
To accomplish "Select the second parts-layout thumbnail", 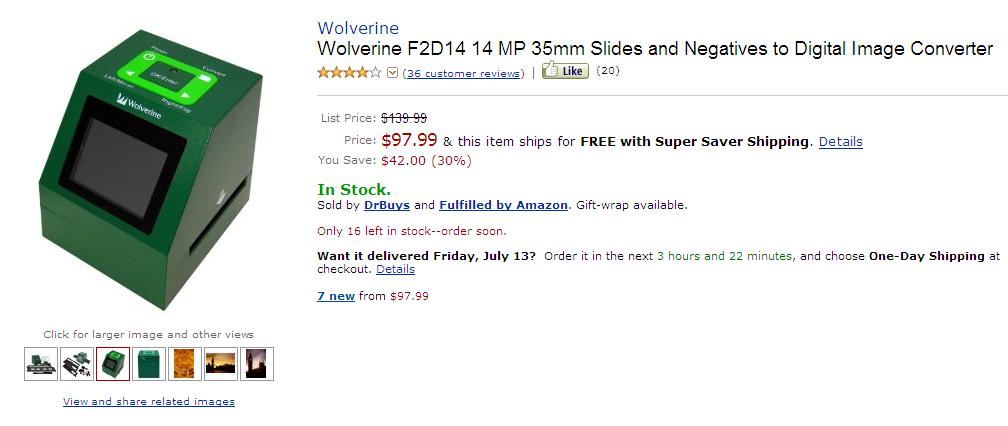I will tap(77, 364).
